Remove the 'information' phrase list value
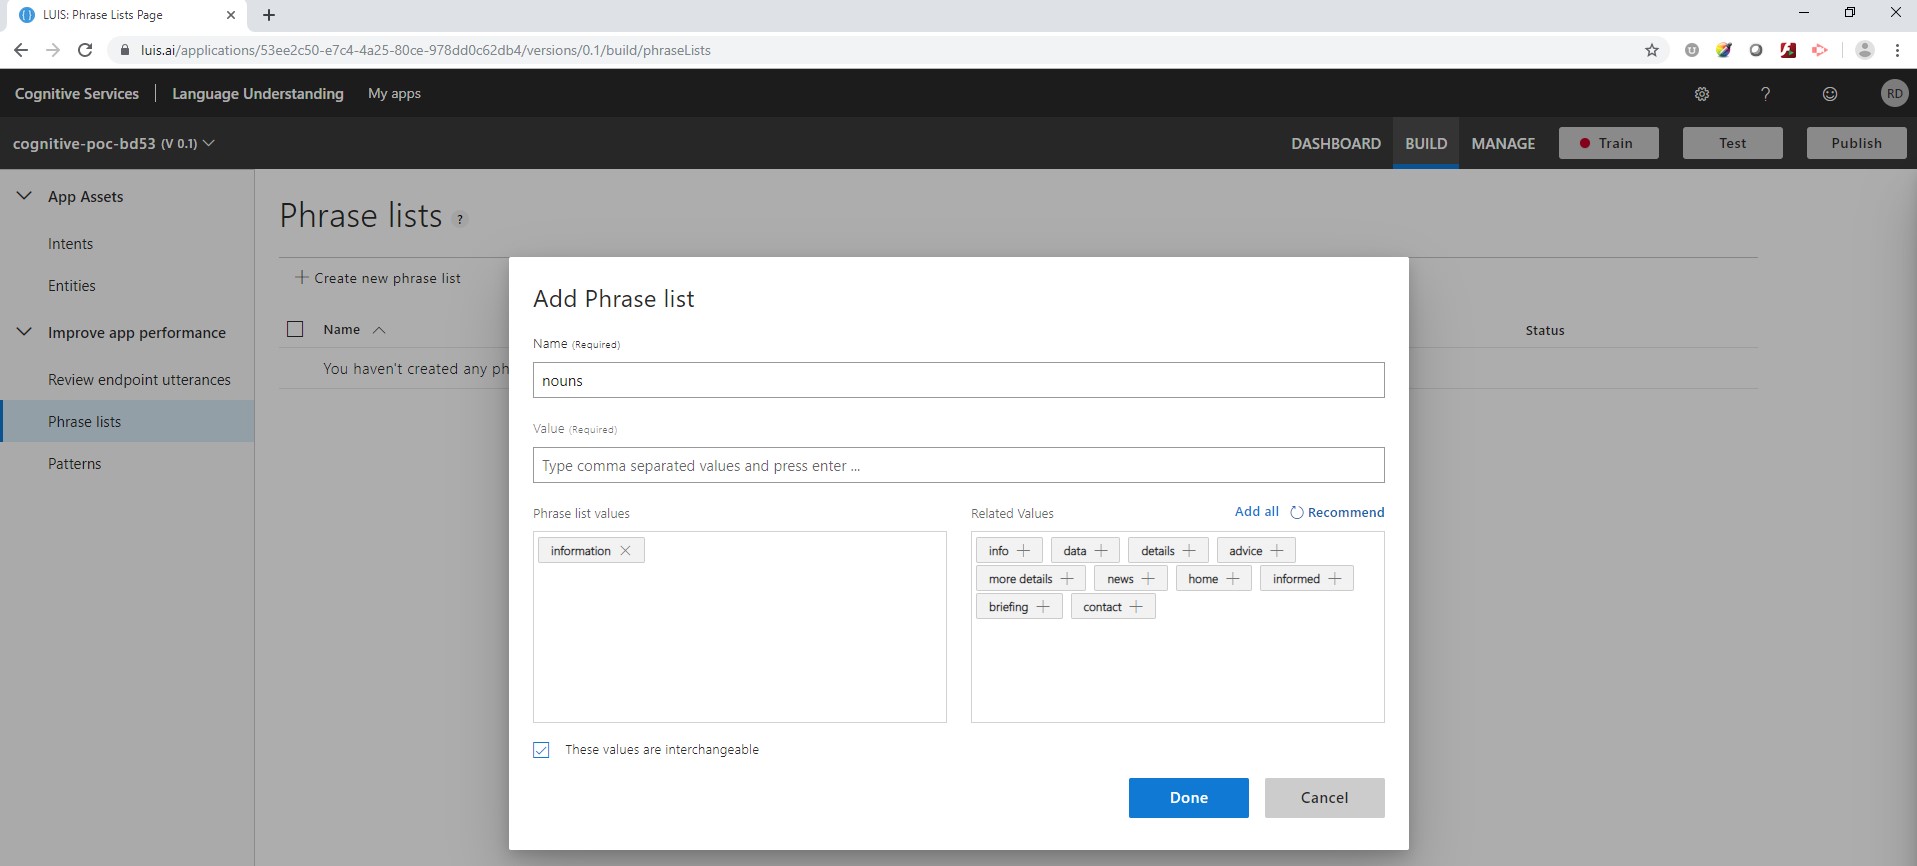This screenshot has height=866, width=1917. click(625, 551)
